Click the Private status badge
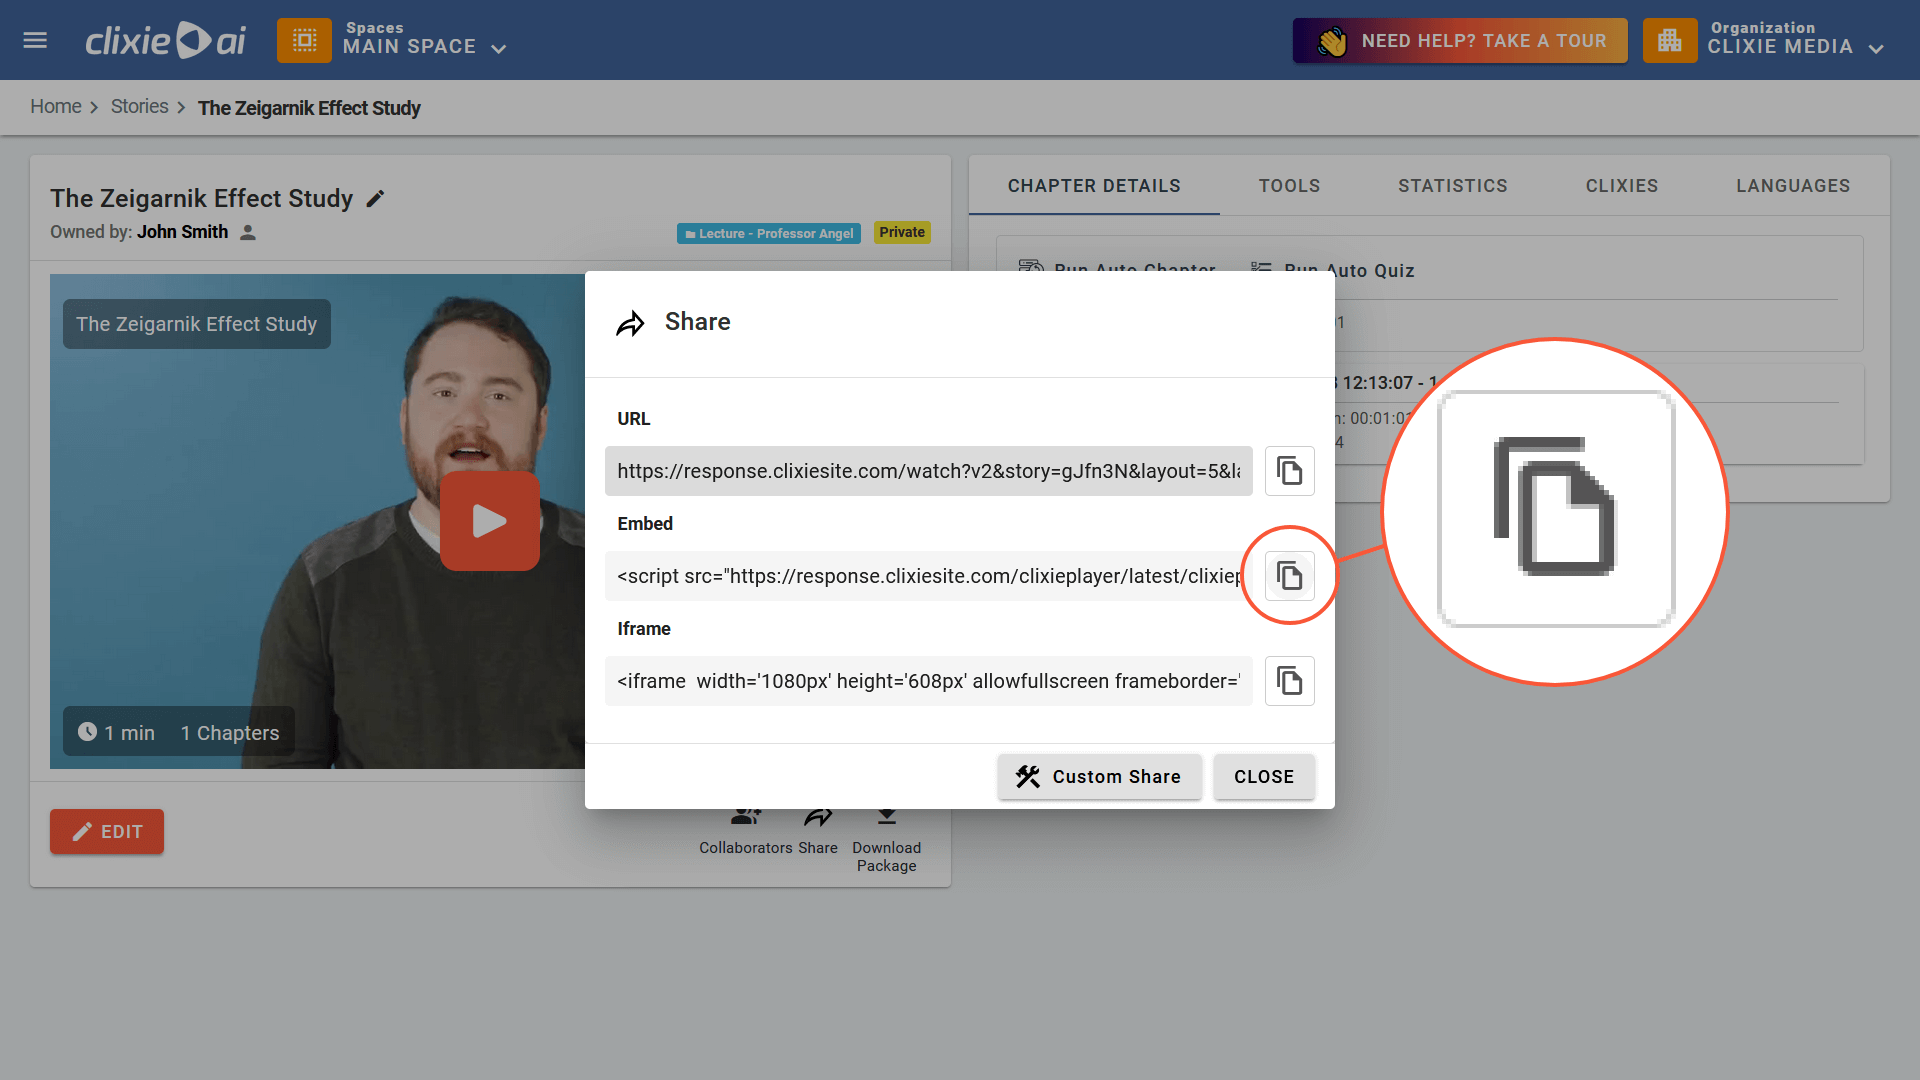Screen dimensions: 1920x1080 click(902, 232)
